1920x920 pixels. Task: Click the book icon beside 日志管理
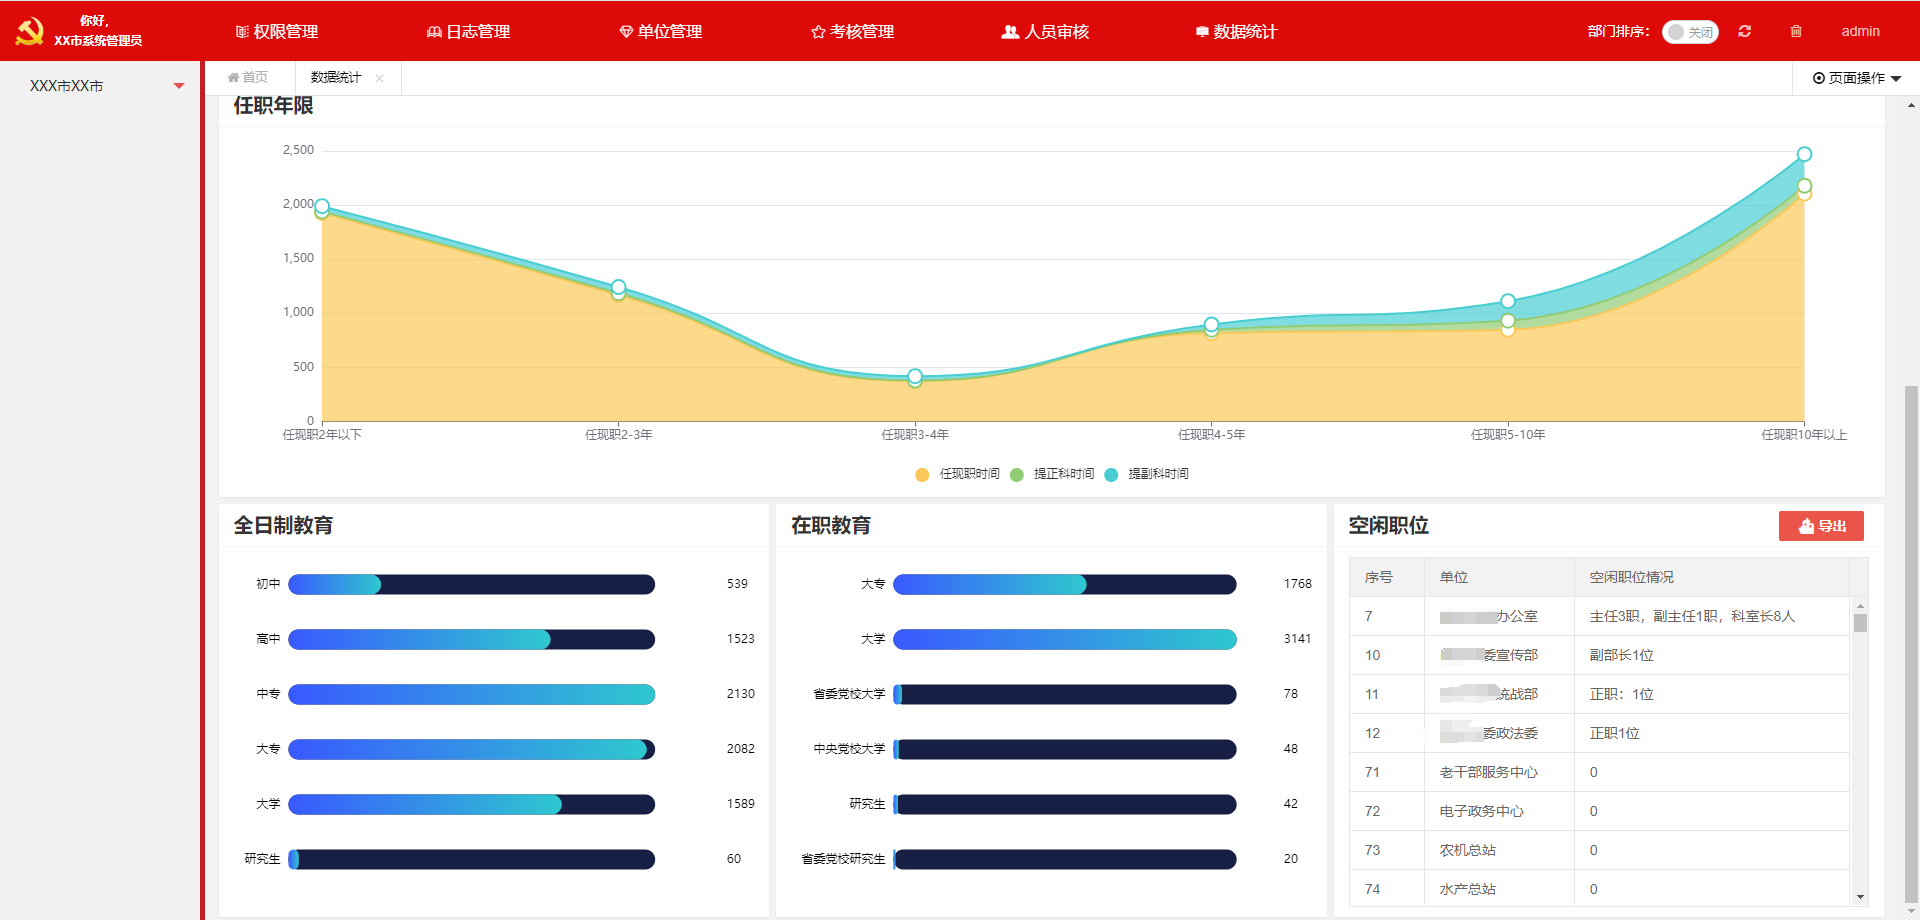[x=434, y=32]
